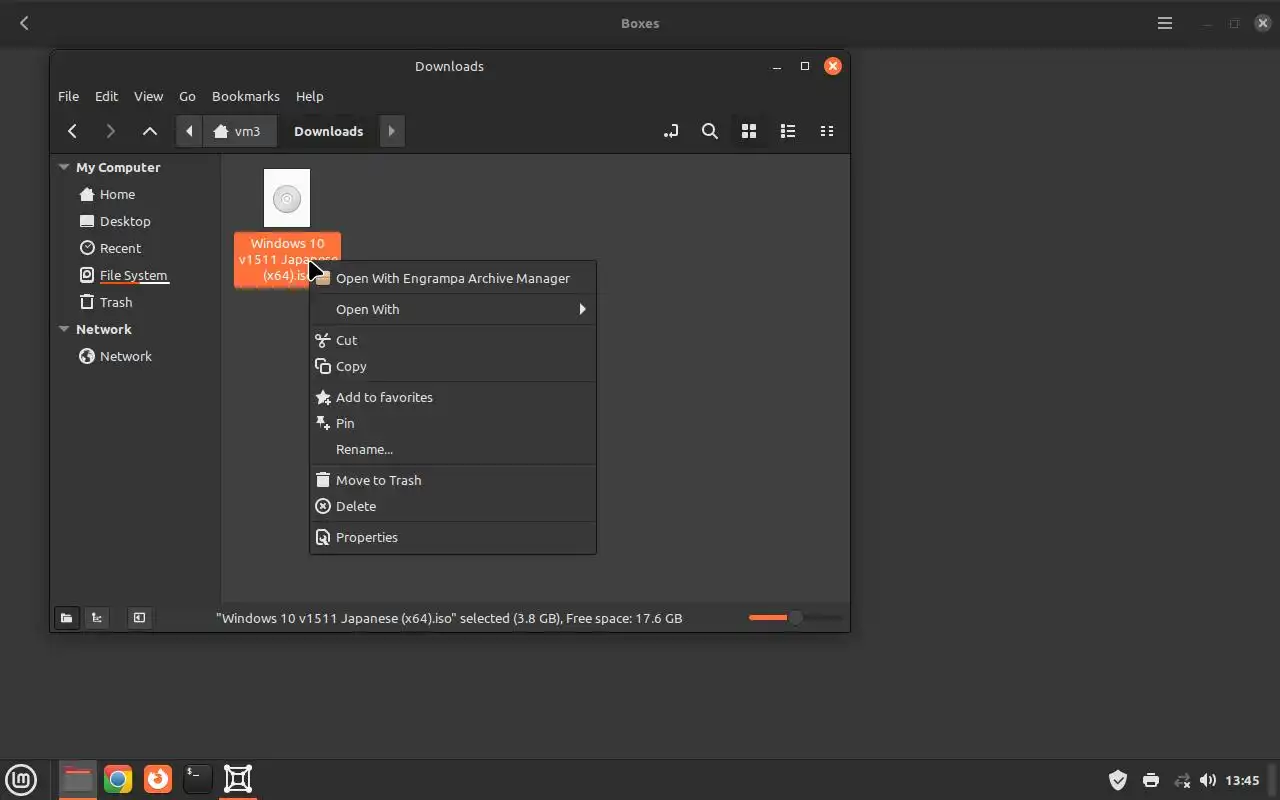Collapse the My Computer section
Image resolution: width=1280 pixels, height=800 pixels.
(x=64, y=167)
